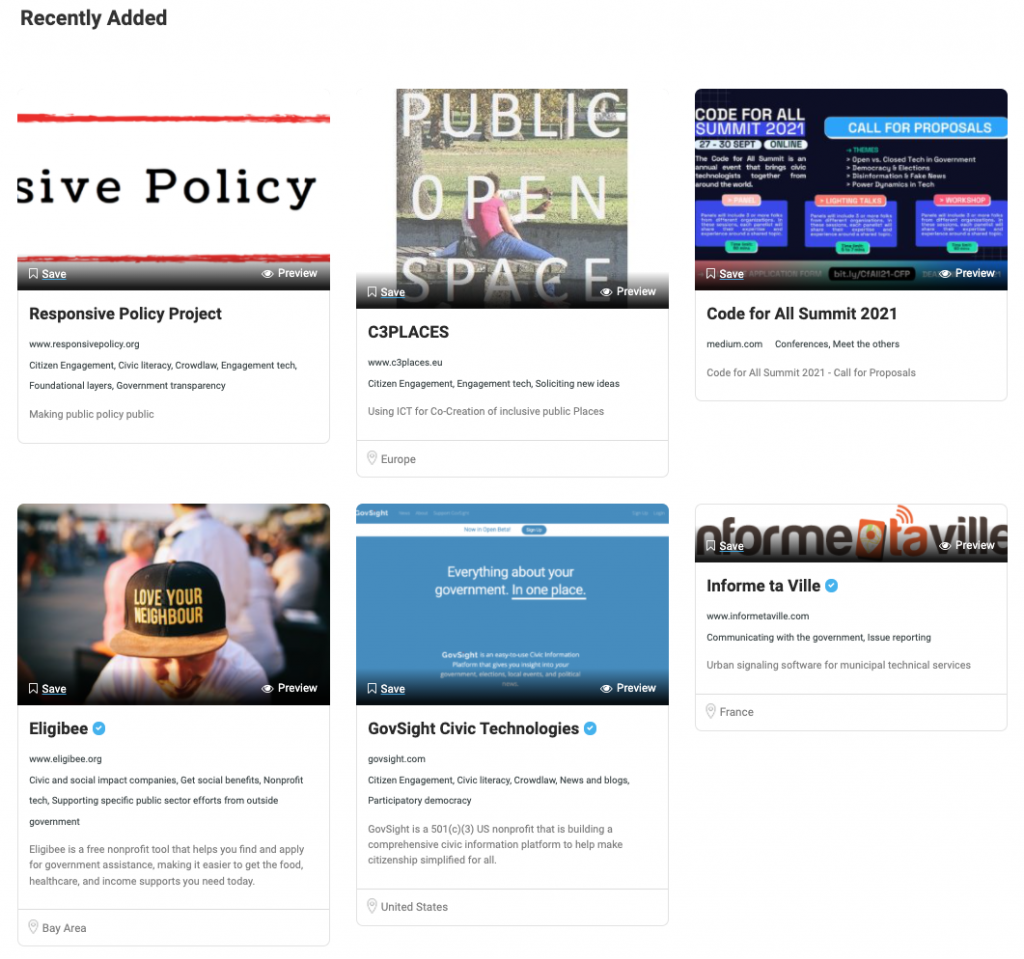Click the bookmark icon on GovSight card

(372, 689)
